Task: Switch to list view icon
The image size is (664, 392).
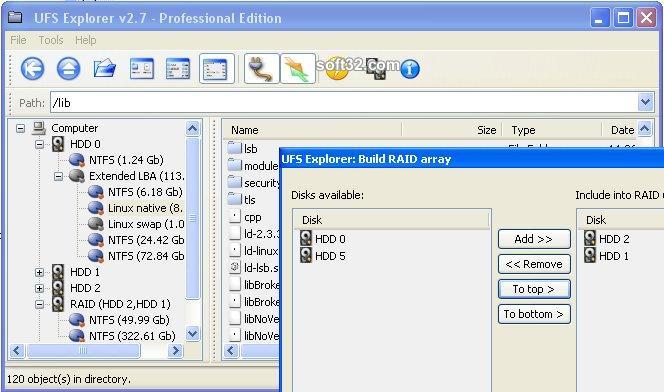Action: pyautogui.click(x=178, y=69)
